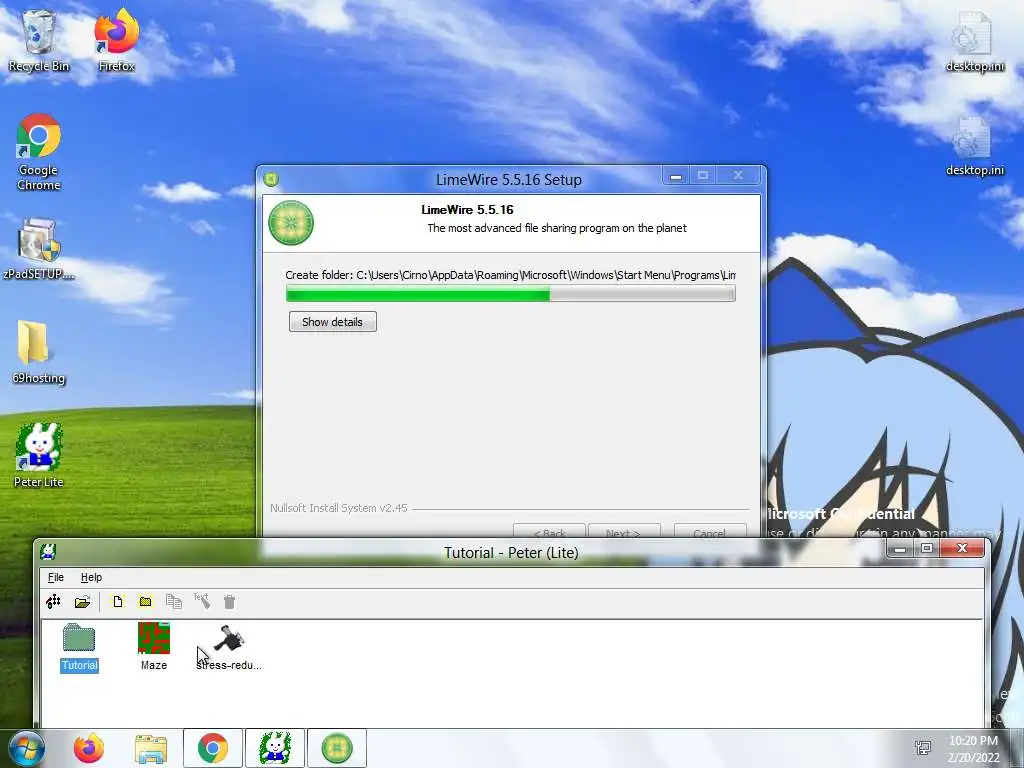The height and width of the screenshot is (768, 1024).
Task: Close the Peter Lite window
Action: pyautogui.click(x=962, y=549)
